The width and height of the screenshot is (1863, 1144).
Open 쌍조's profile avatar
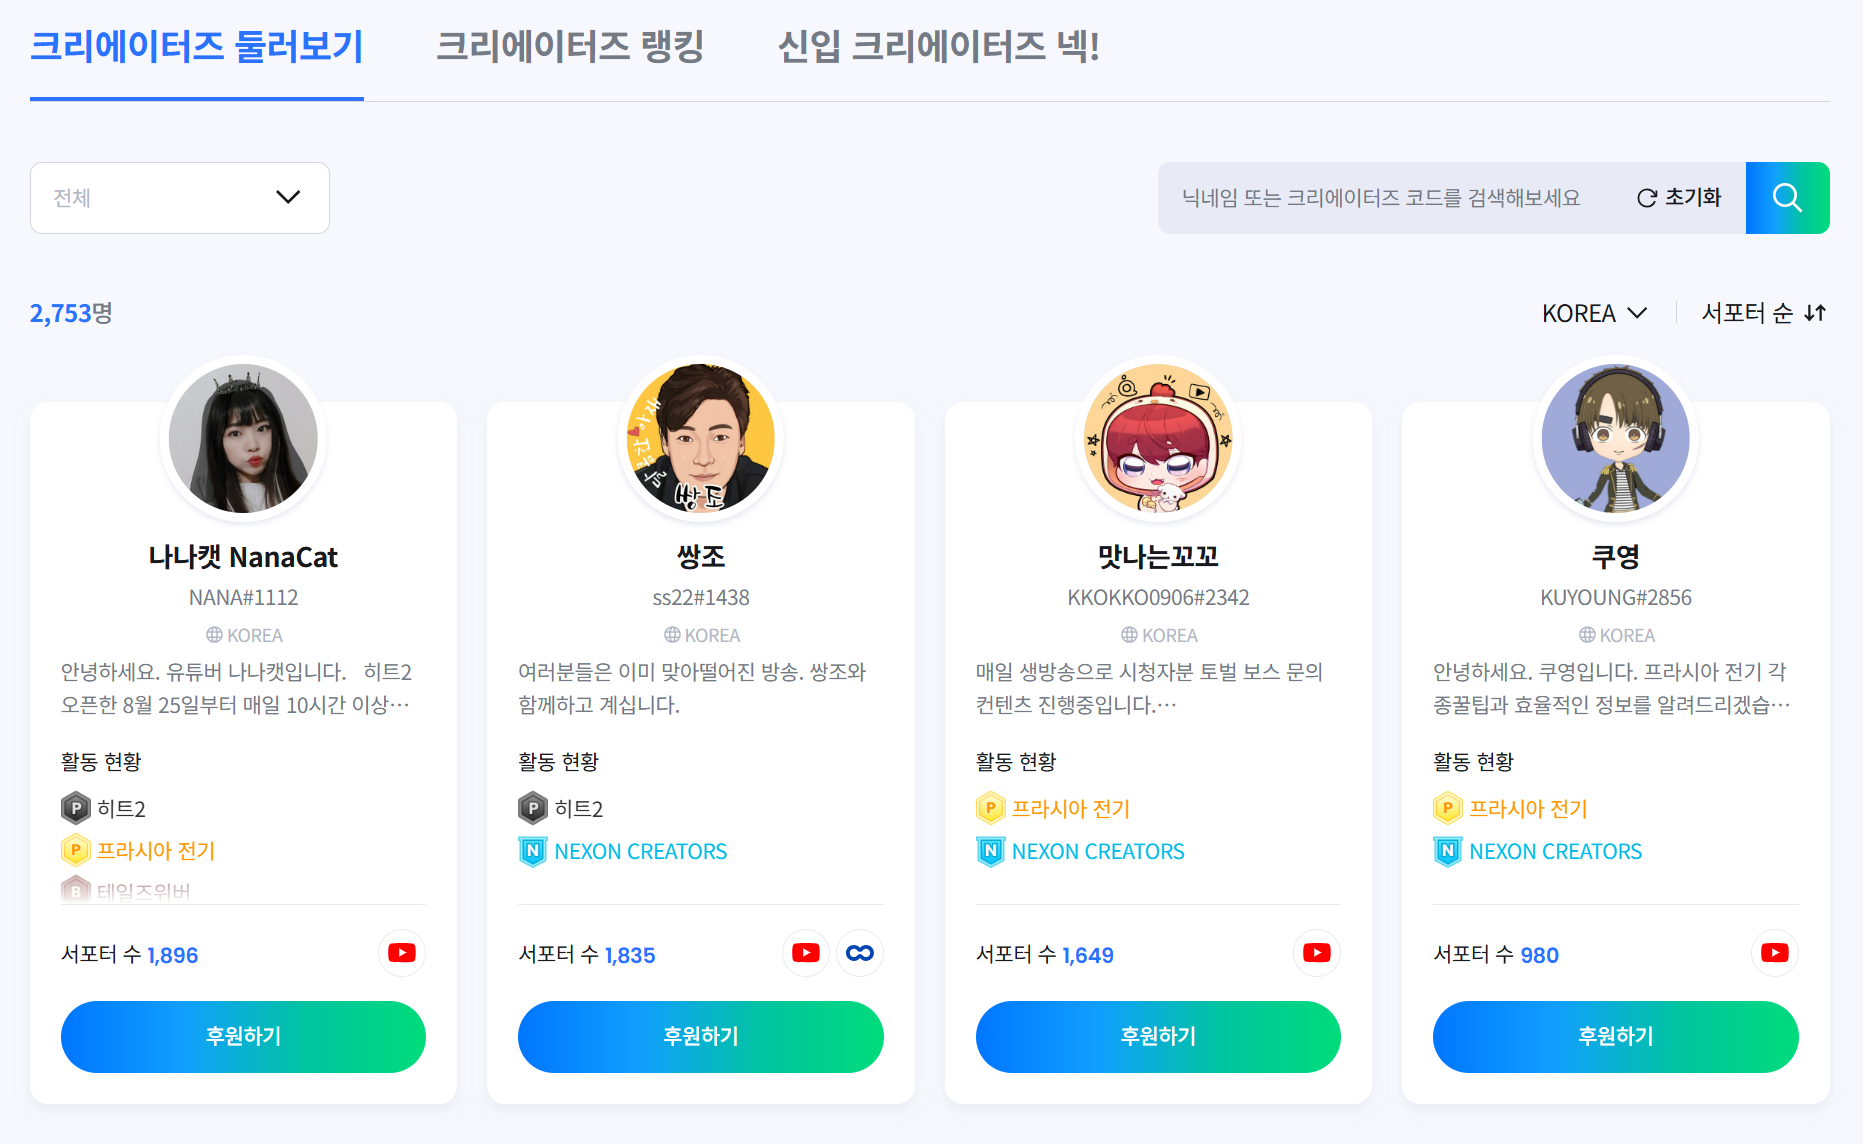pos(701,438)
